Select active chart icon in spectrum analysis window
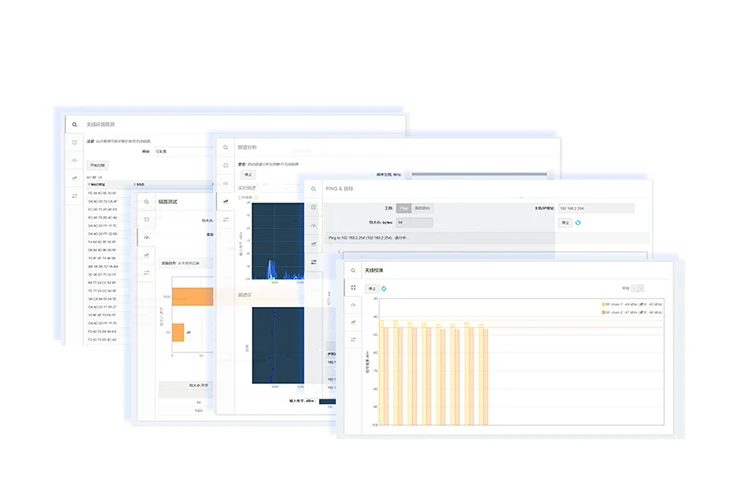Viewport: 750px width, 497px height. click(x=225, y=201)
